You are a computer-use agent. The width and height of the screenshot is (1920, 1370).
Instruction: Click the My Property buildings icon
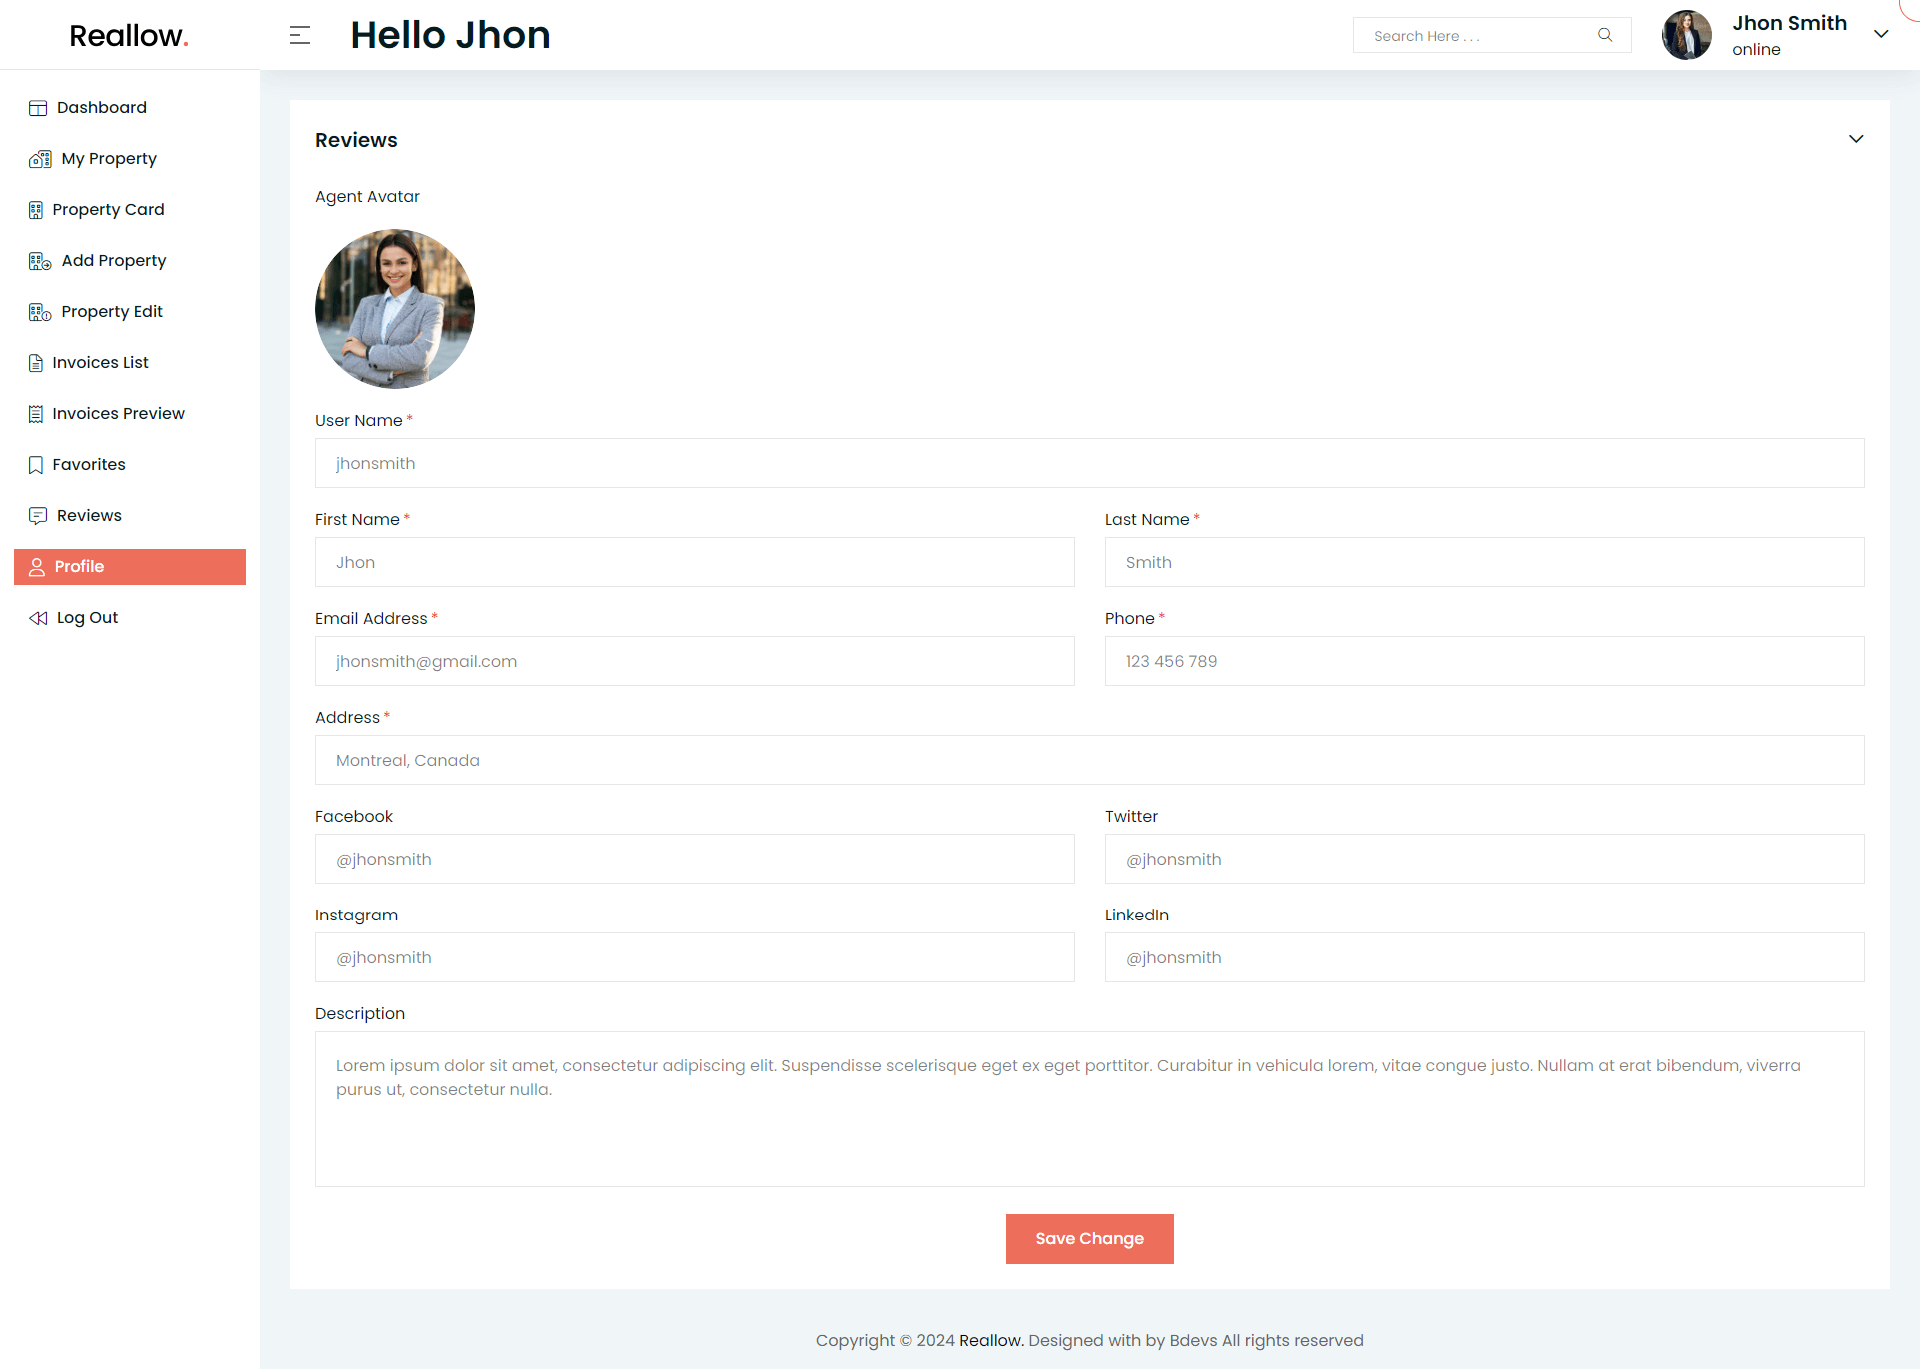coord(40,159)
